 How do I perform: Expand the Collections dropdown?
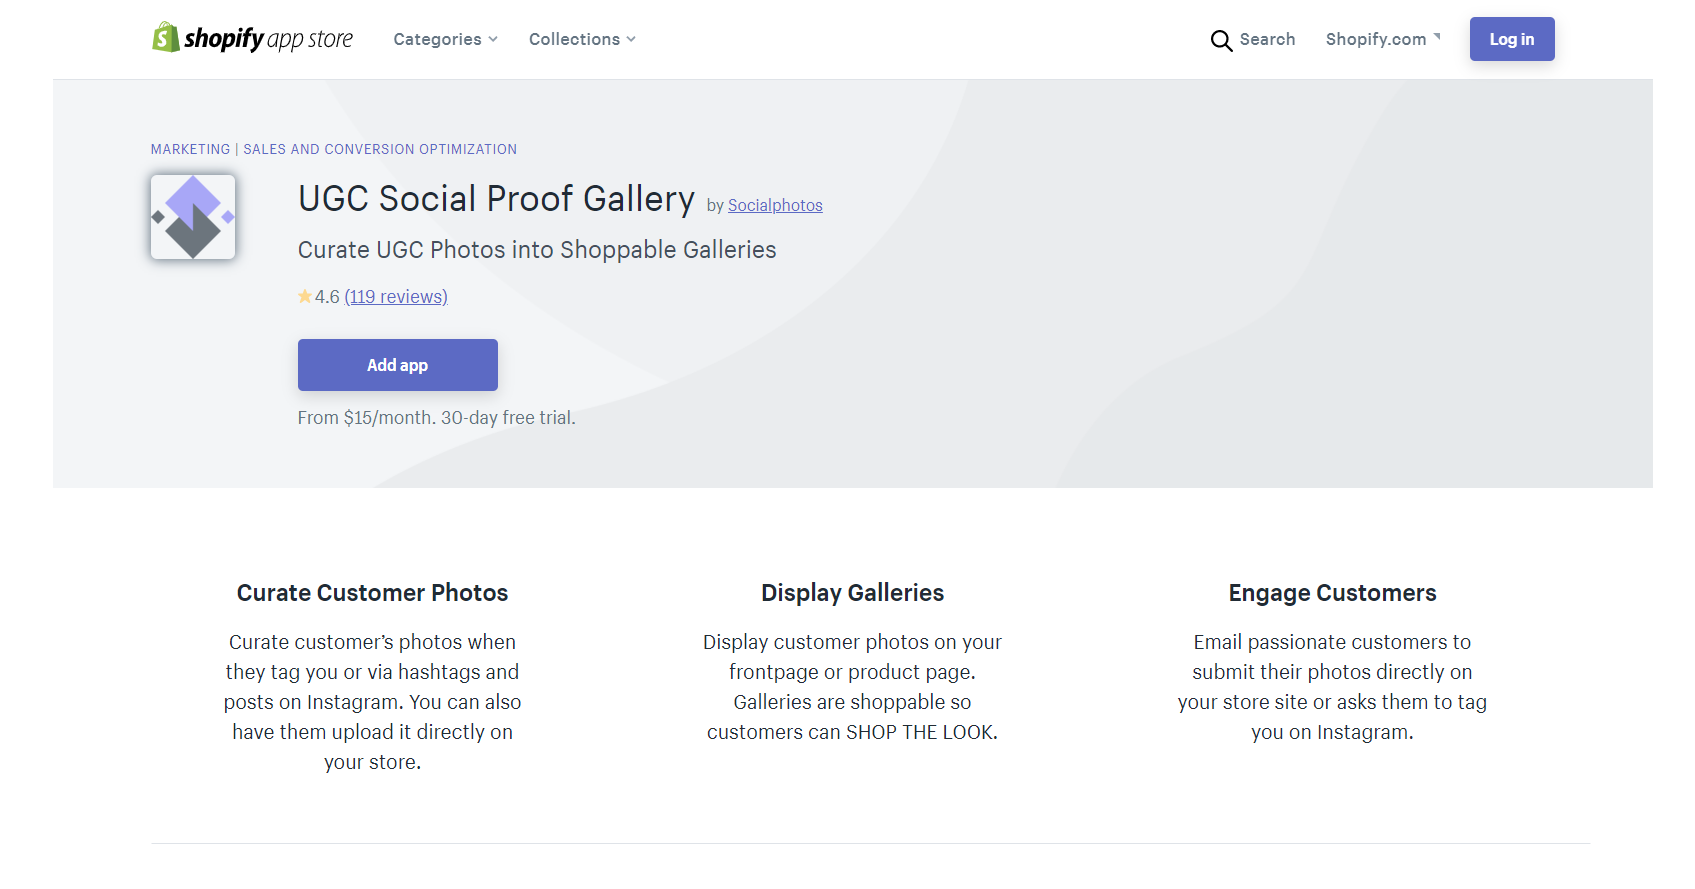coord(582,39)
